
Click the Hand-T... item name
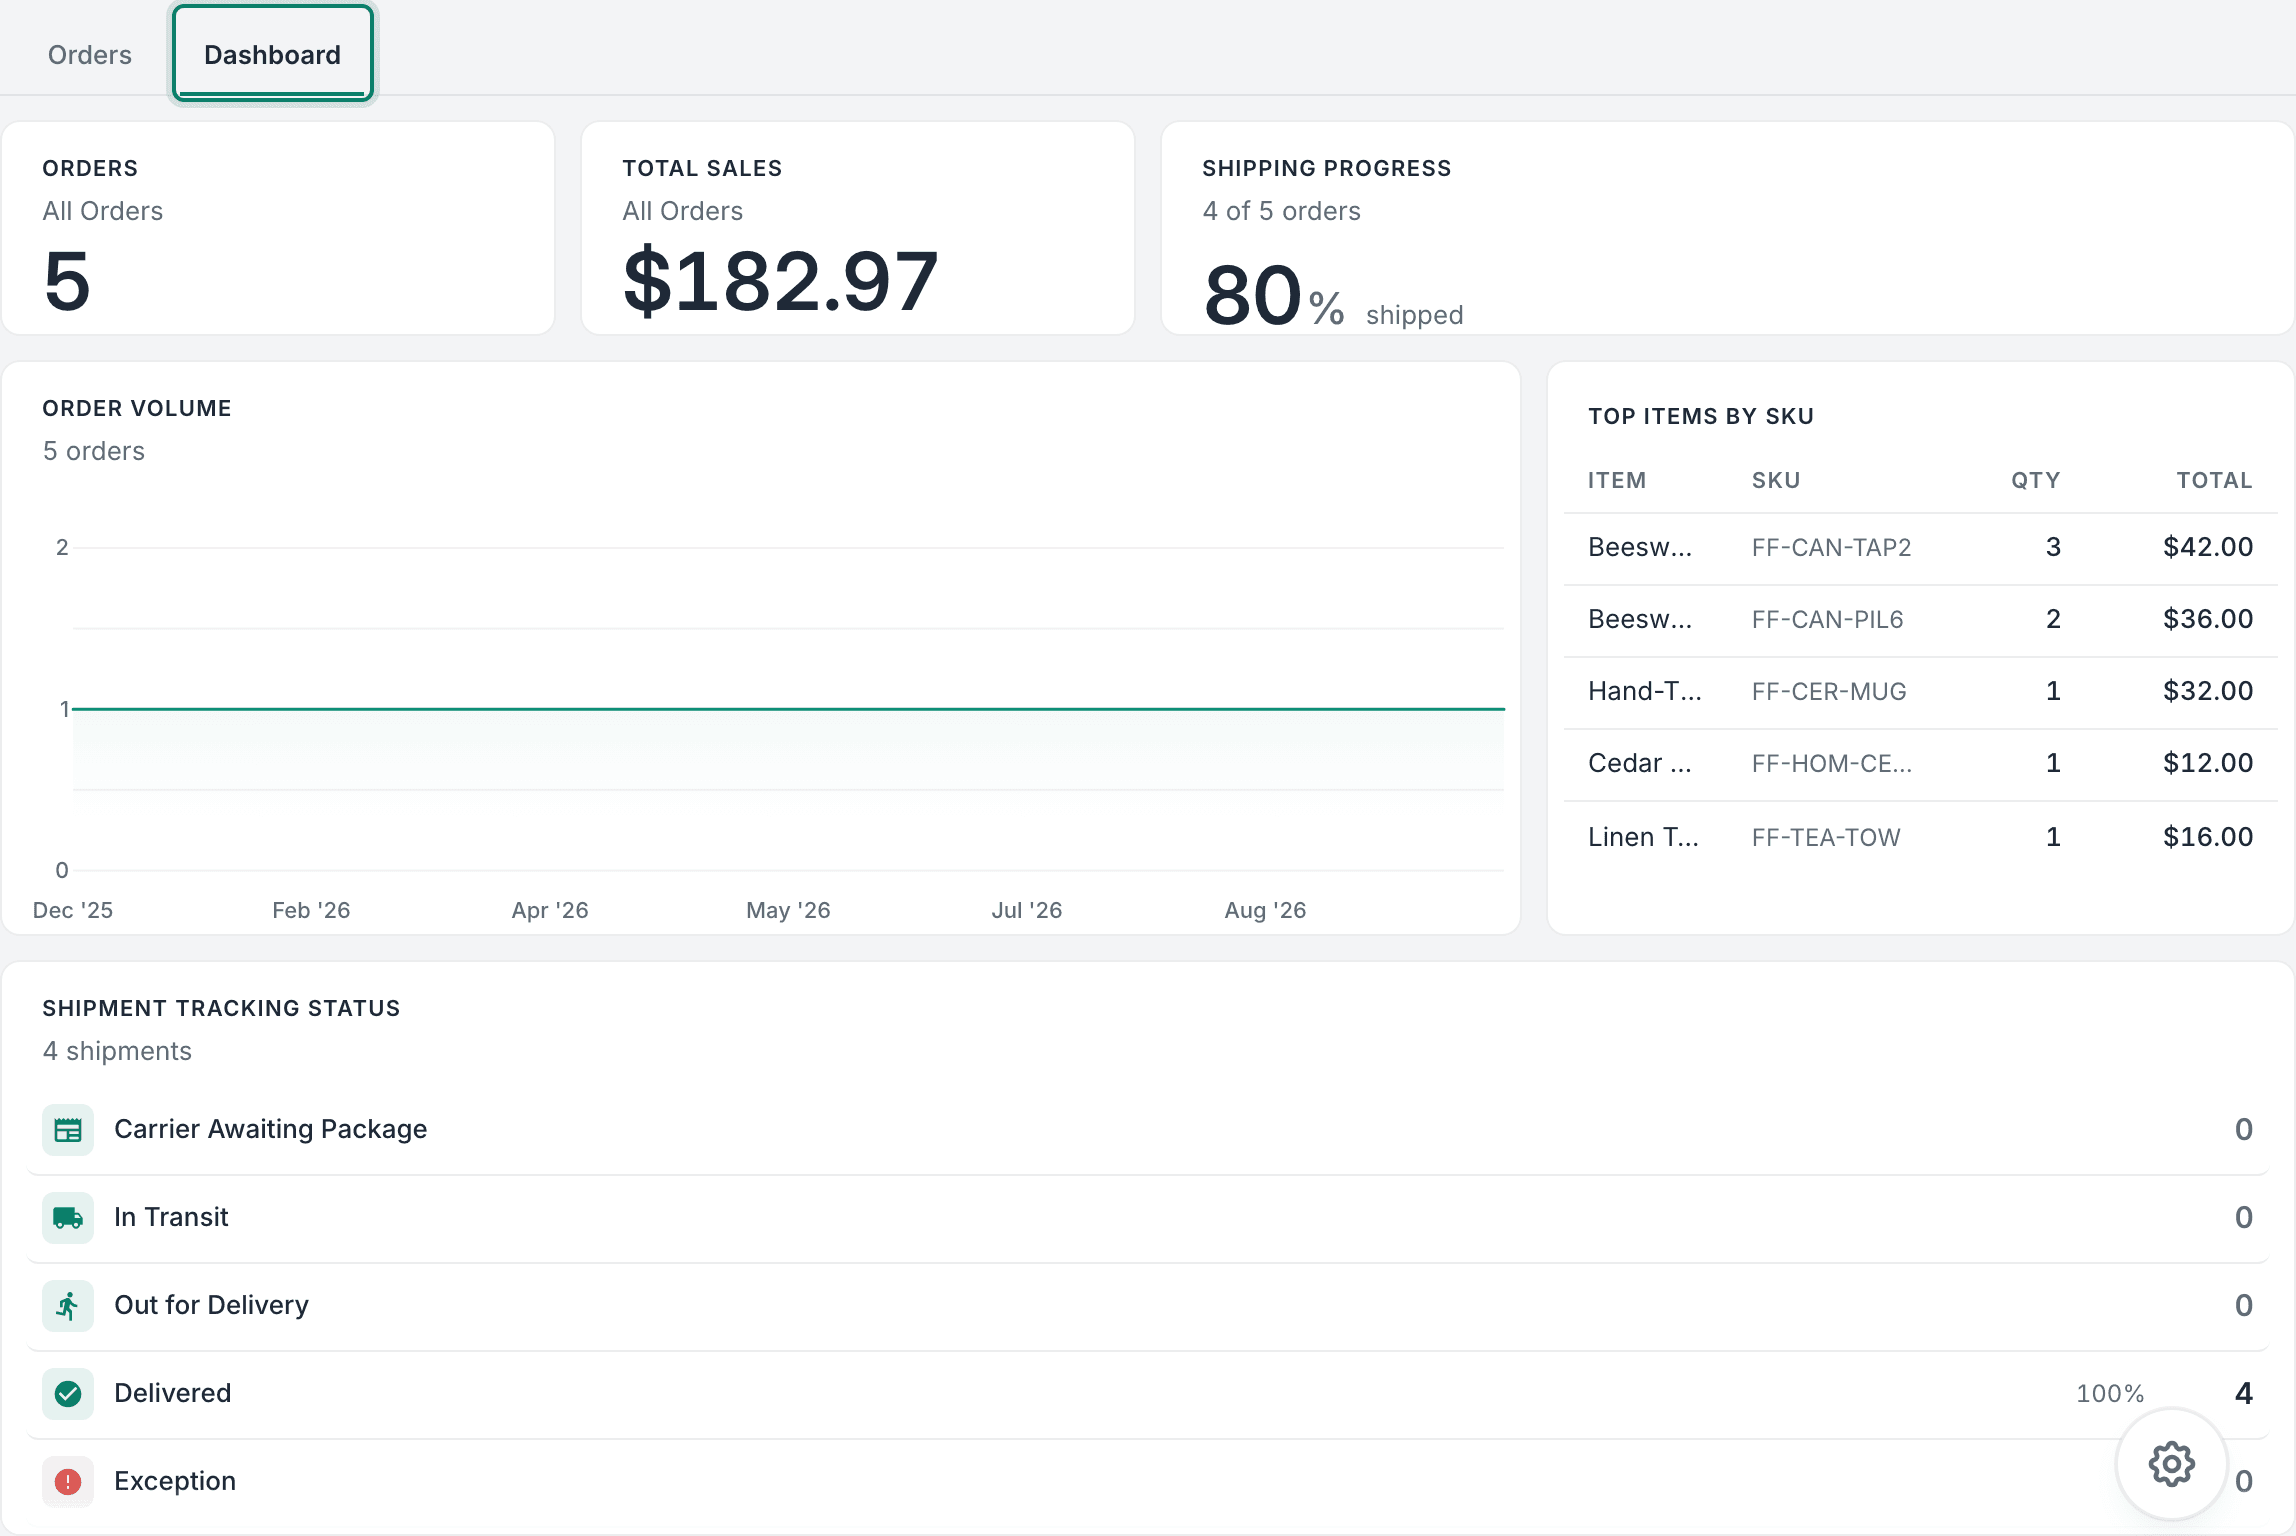coord(1644,691)
